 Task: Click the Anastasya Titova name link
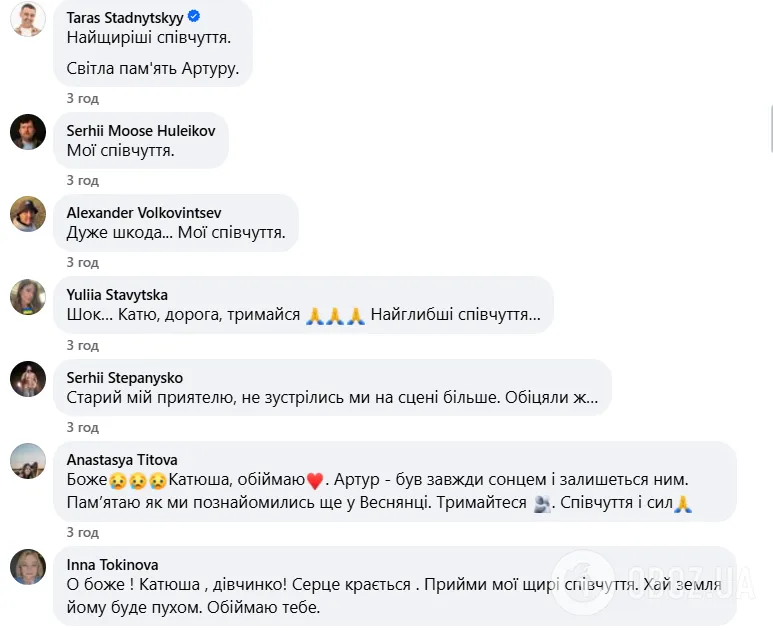pyautogui.click(x=122, y=459)
